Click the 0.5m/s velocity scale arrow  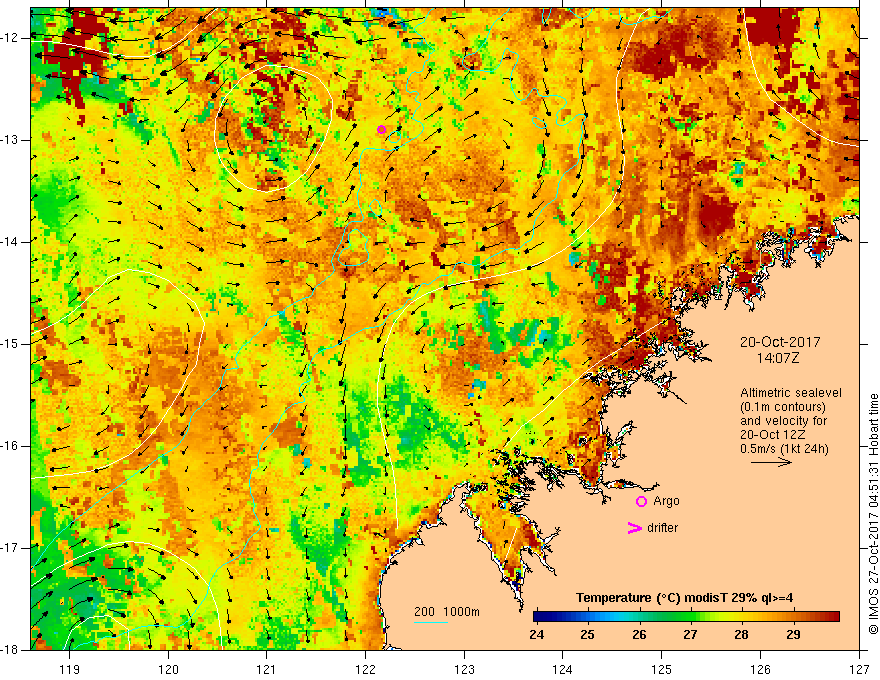coord(771,462)
